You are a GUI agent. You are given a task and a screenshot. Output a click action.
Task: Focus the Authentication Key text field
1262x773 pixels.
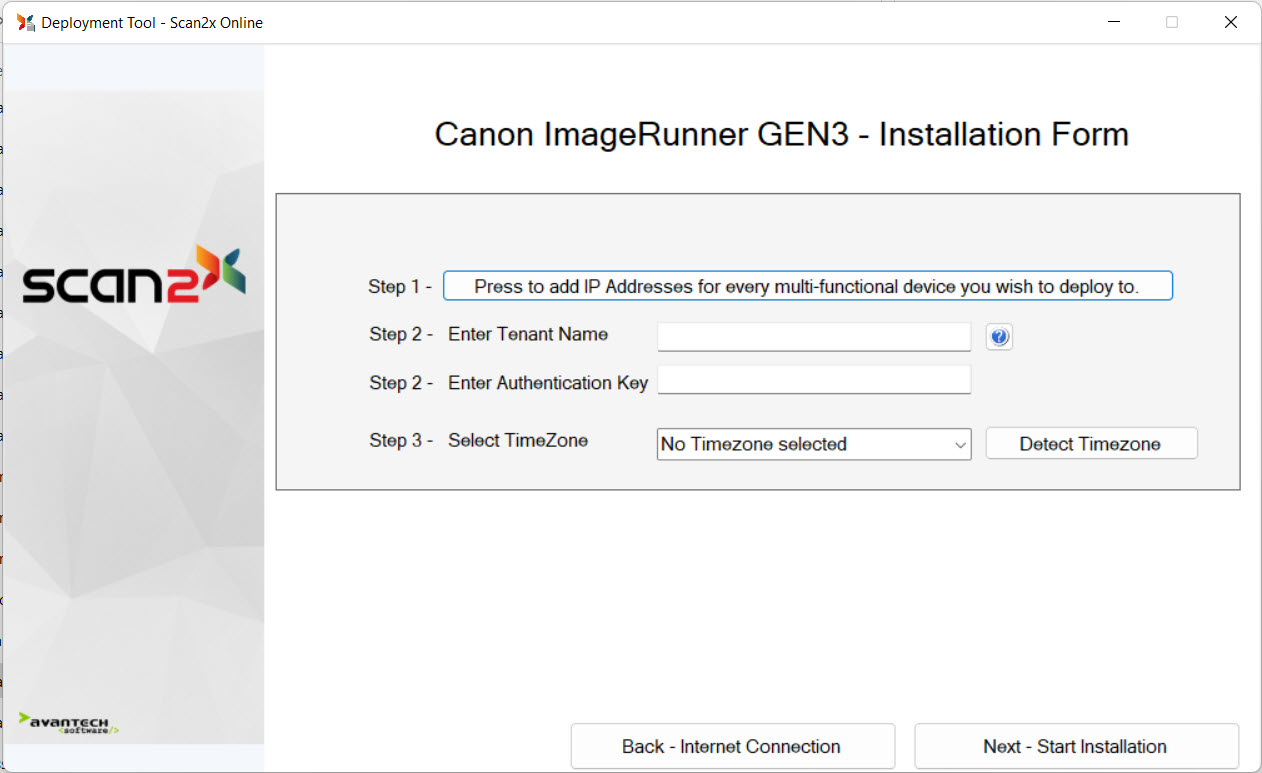pos(813,380)
